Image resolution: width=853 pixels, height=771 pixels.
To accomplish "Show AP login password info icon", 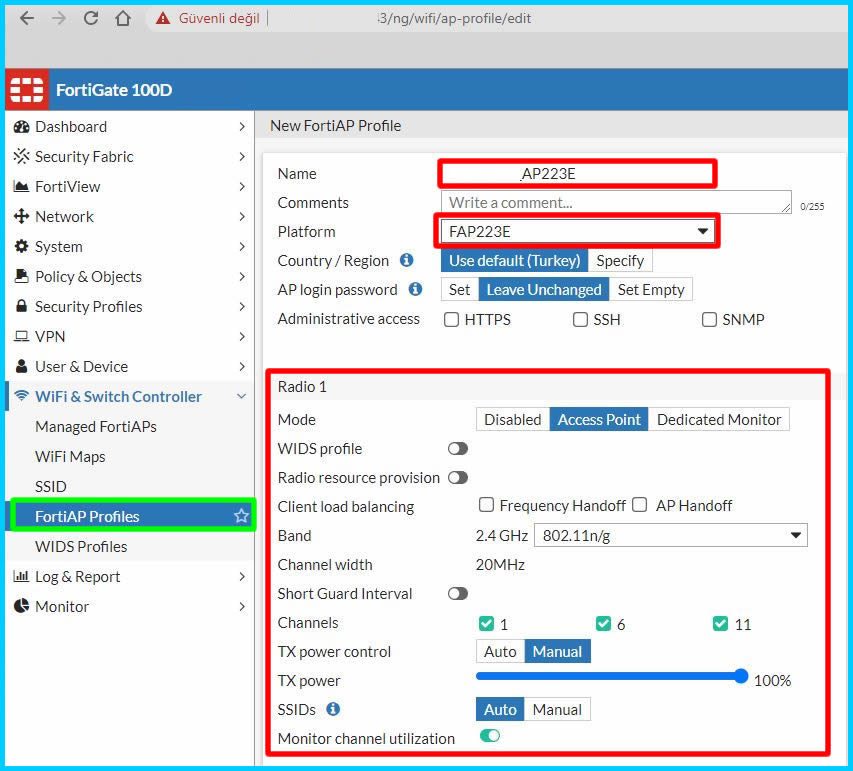I will (x=416, y=289).
